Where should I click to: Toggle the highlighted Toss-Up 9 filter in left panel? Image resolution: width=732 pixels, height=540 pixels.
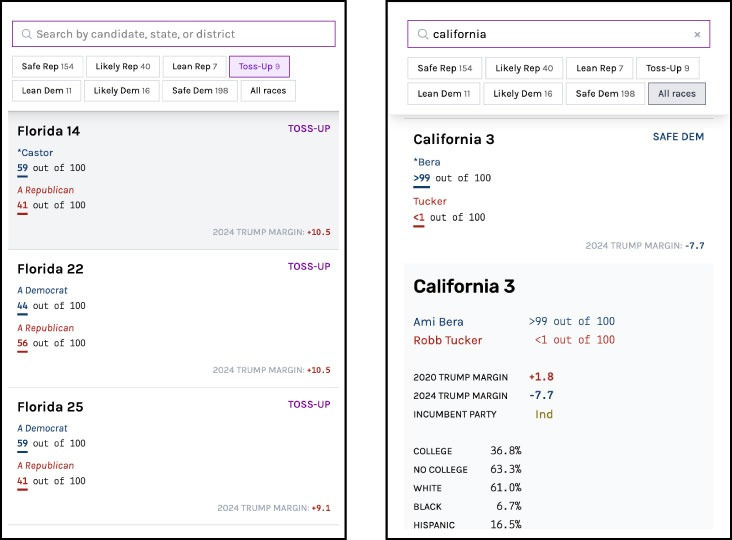(x=259, y=66)
